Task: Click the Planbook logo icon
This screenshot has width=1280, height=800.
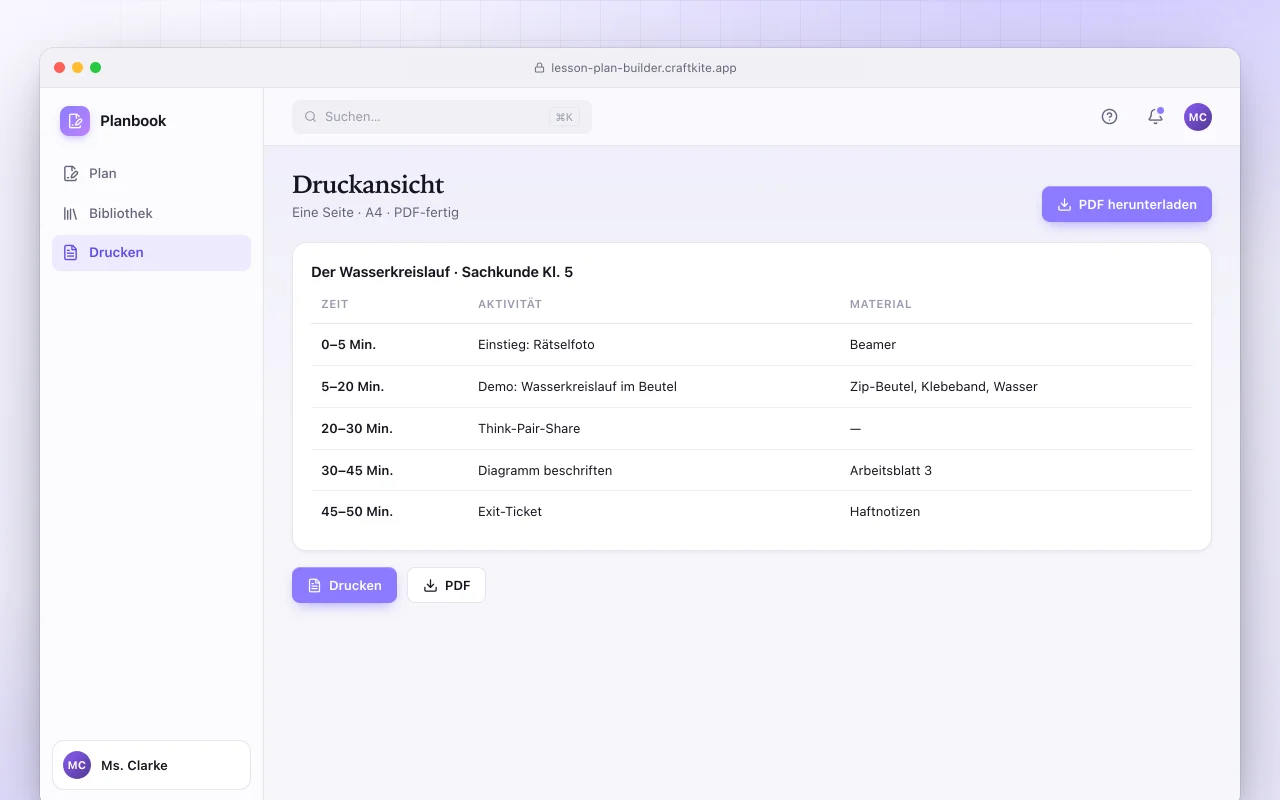Action: pyautogui.click(x=75, y=121)
